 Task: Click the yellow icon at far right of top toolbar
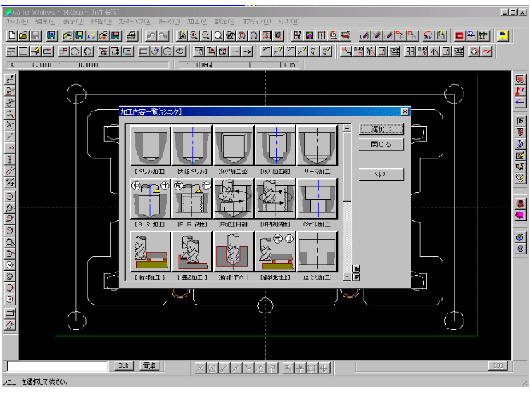tap(503, 36)
